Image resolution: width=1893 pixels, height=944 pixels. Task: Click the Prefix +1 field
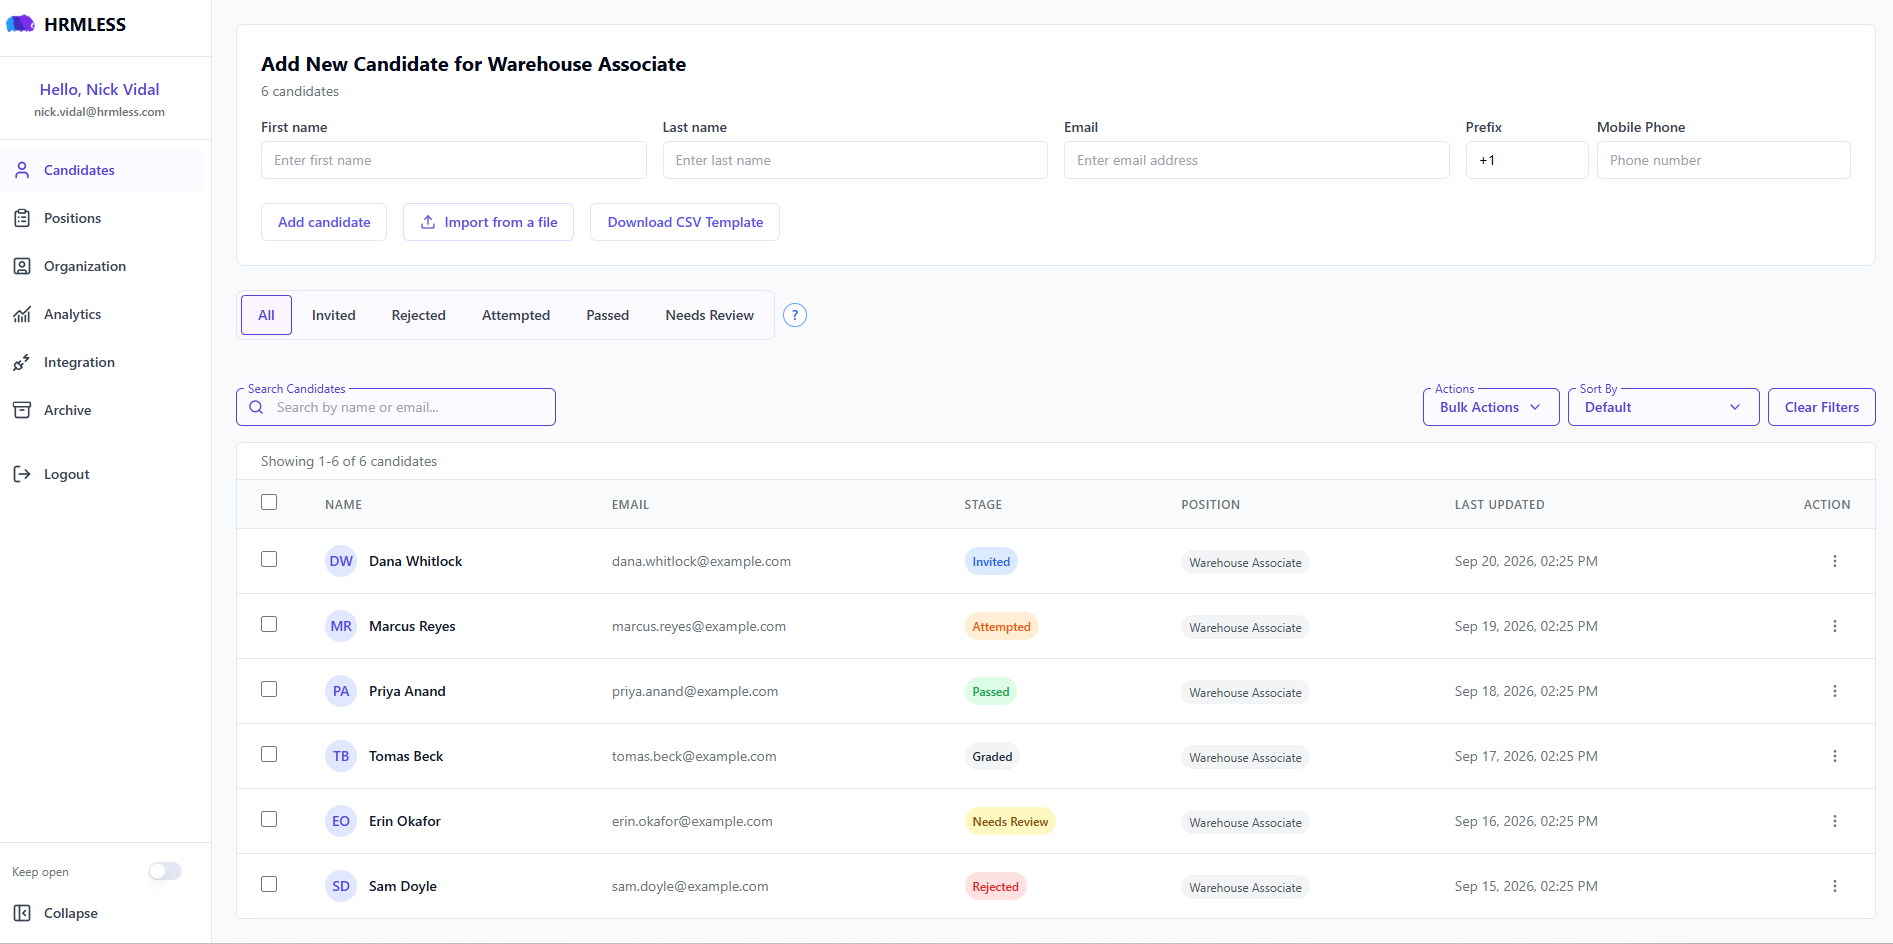click(1527, 160)
